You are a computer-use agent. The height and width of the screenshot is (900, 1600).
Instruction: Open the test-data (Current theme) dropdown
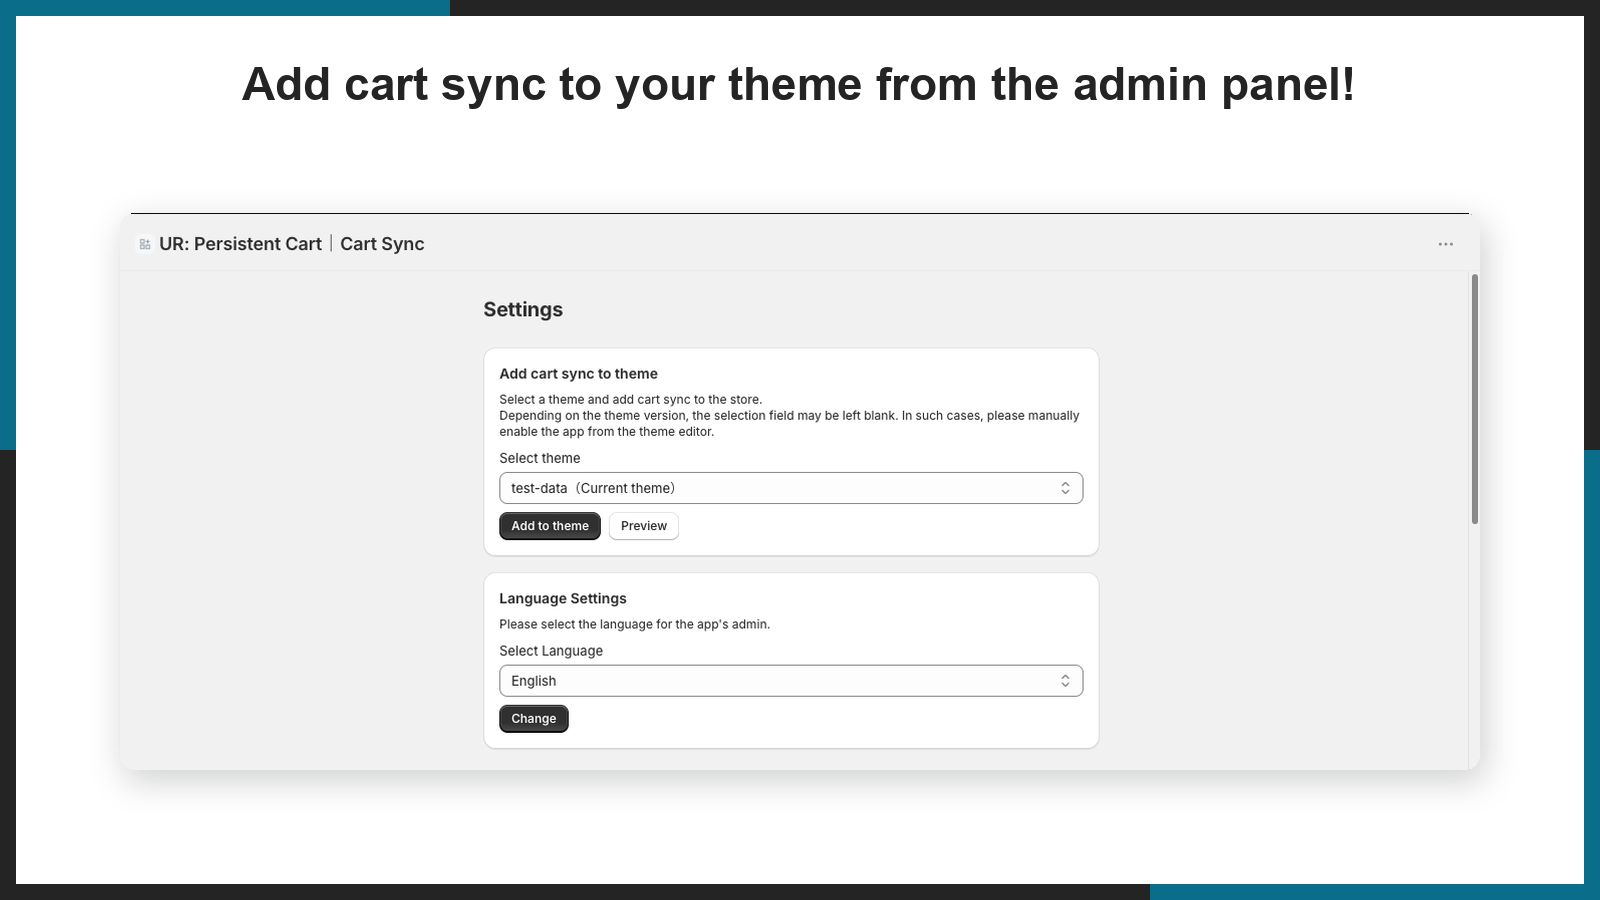pos(791,488)
